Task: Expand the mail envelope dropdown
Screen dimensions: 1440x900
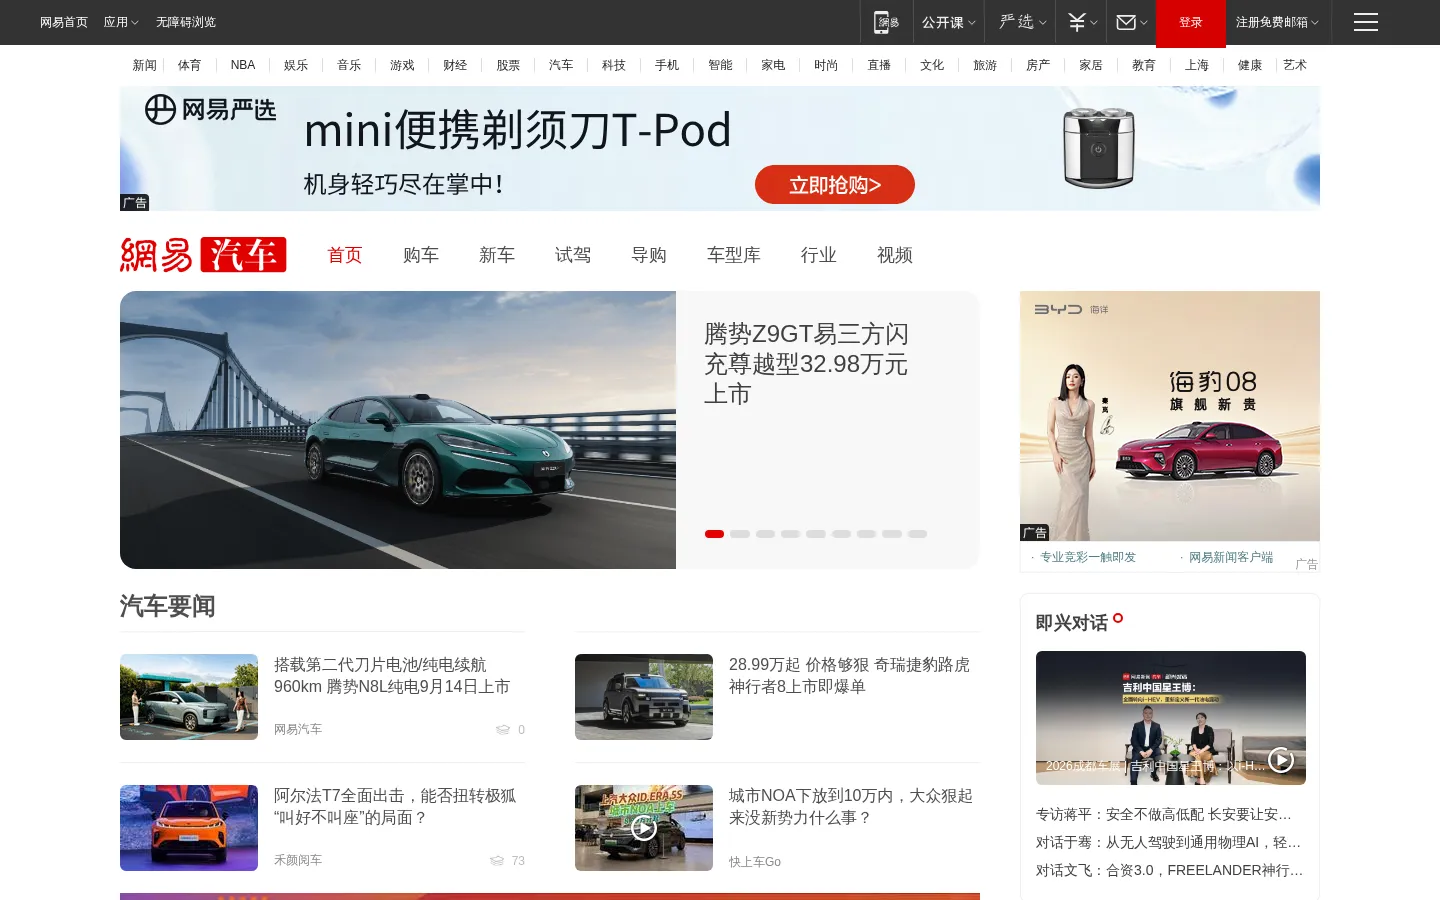Action: [x=1131, y=22]
